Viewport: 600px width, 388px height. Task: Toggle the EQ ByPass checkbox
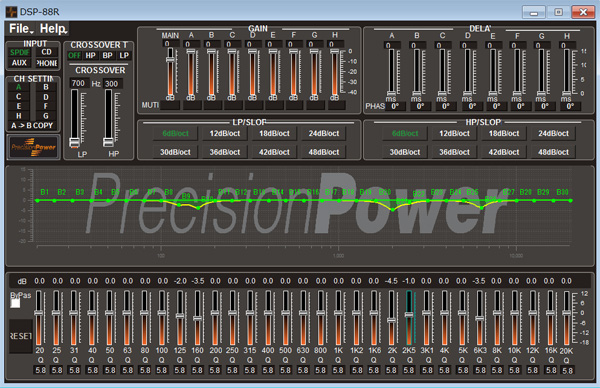[15, 303]
